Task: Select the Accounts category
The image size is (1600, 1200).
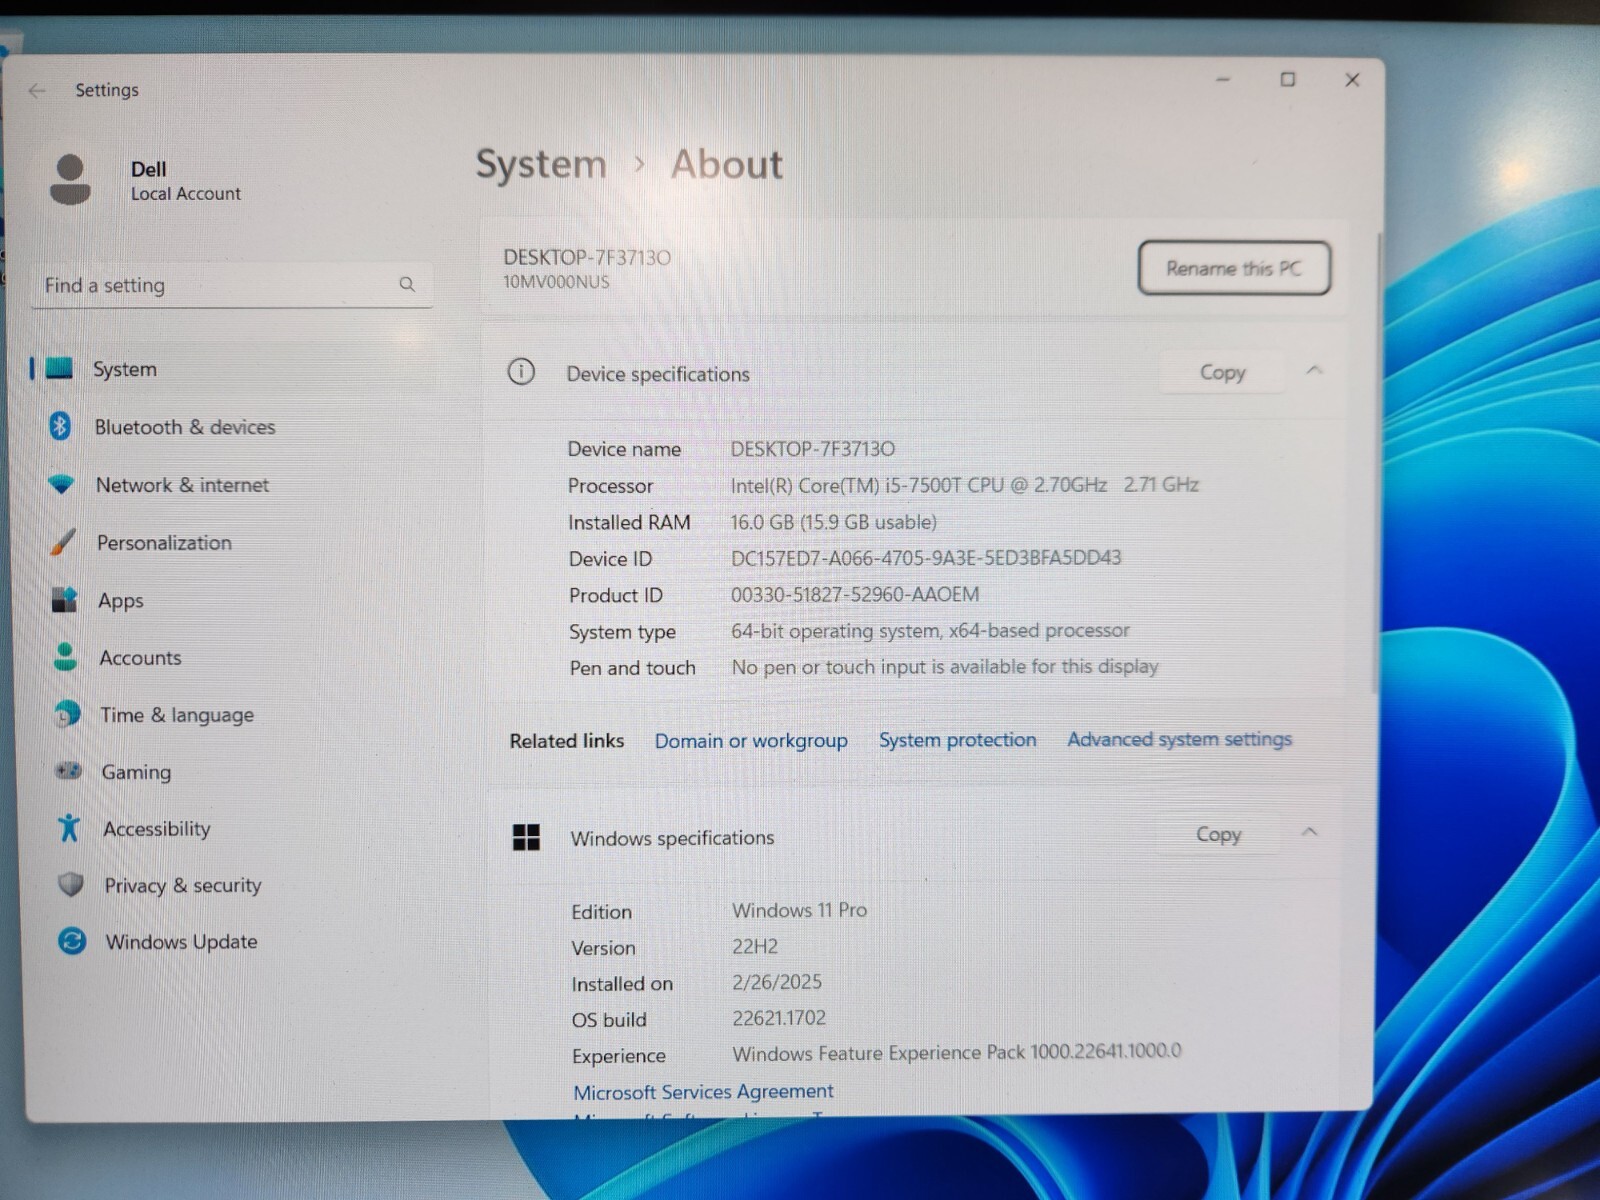Action: coord(140,658)
